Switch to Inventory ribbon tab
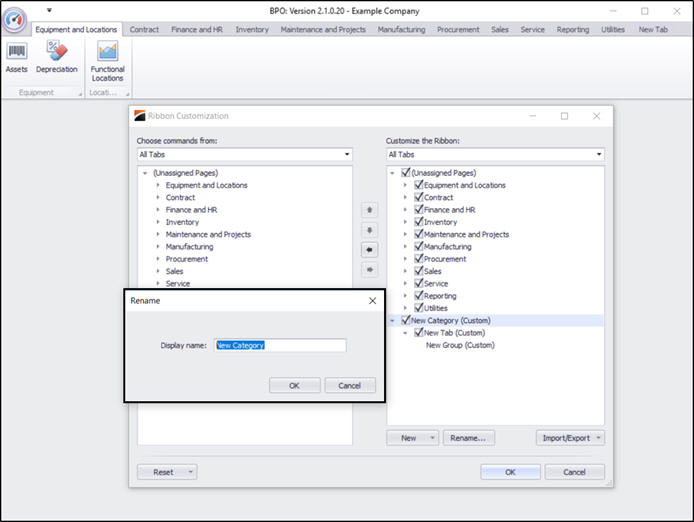Viewport: 694px width, 522px height. pos(252,30)
